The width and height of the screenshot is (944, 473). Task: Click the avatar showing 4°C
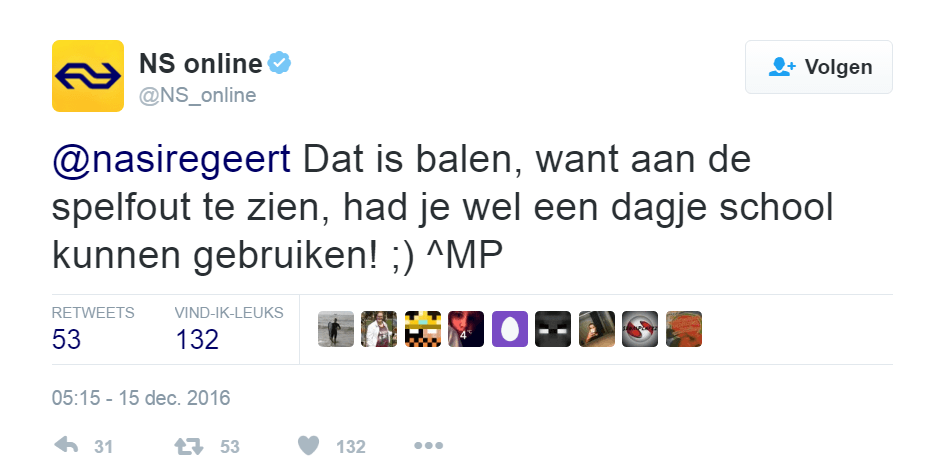tap(466, 329)
